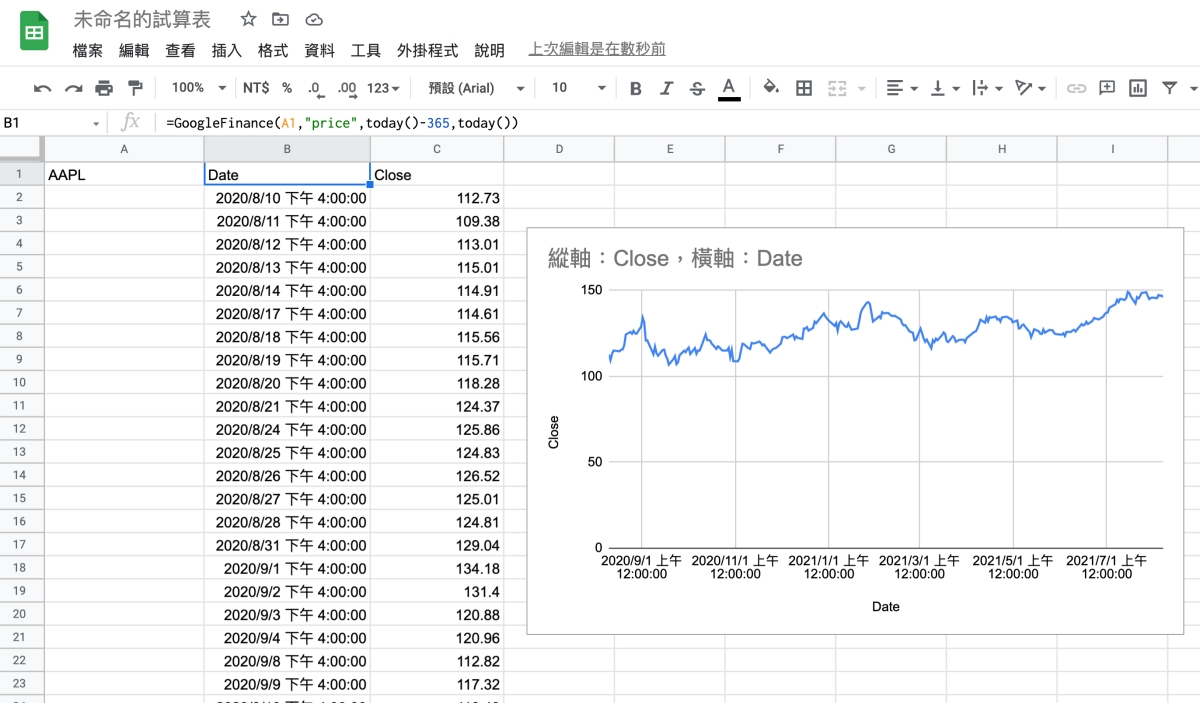Open the borders grid icon
This screenshot has height=703, width=1200.
click(x=804, y=88)
